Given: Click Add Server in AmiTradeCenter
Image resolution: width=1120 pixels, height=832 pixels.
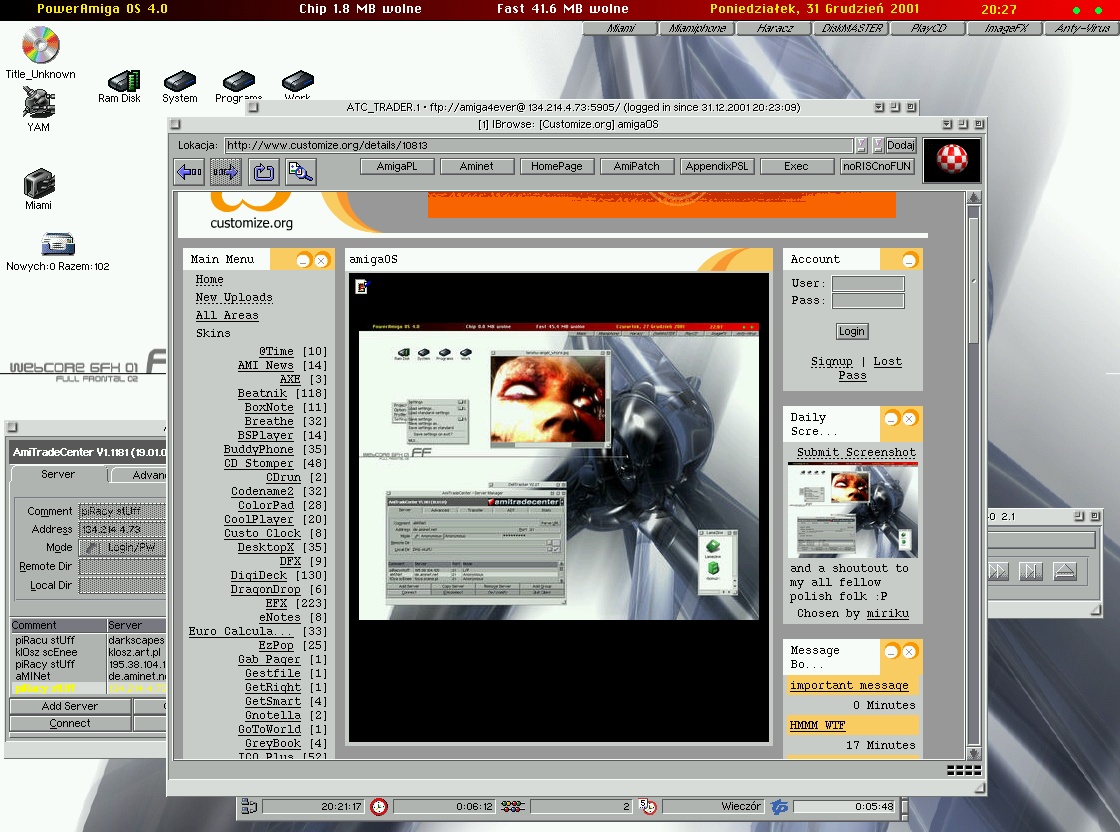Looking at the screenshot, I should click(x=70, y=706).
